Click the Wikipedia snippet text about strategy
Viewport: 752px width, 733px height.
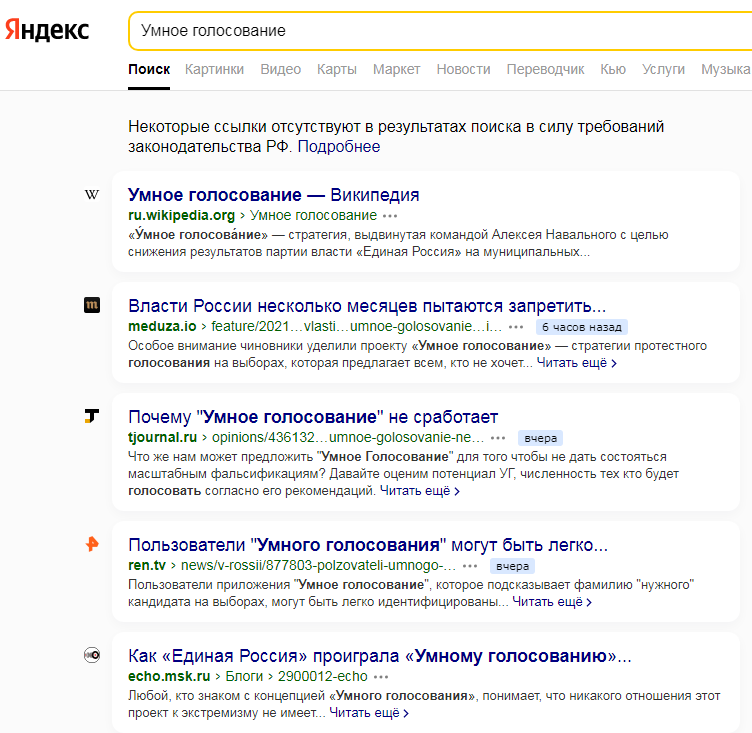tap(398, 243)
